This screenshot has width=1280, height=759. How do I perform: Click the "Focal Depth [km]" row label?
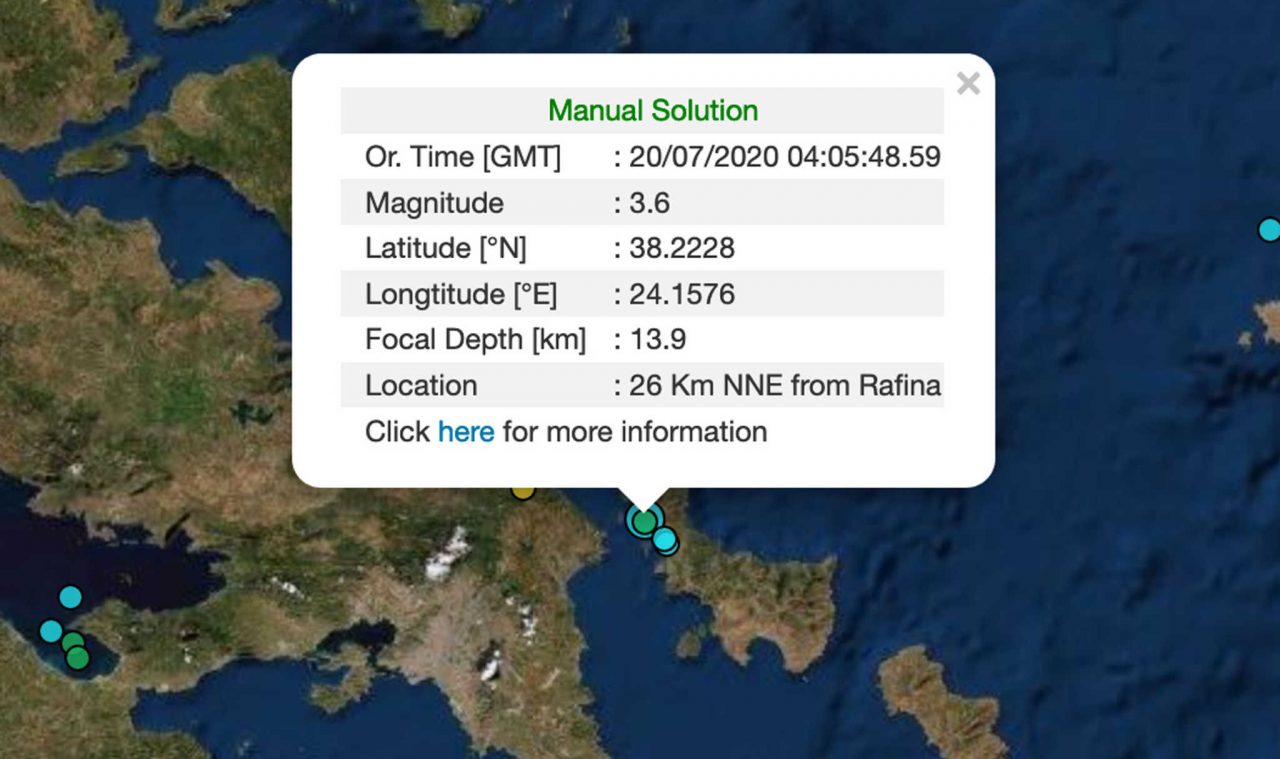click(x=475, y=340)
